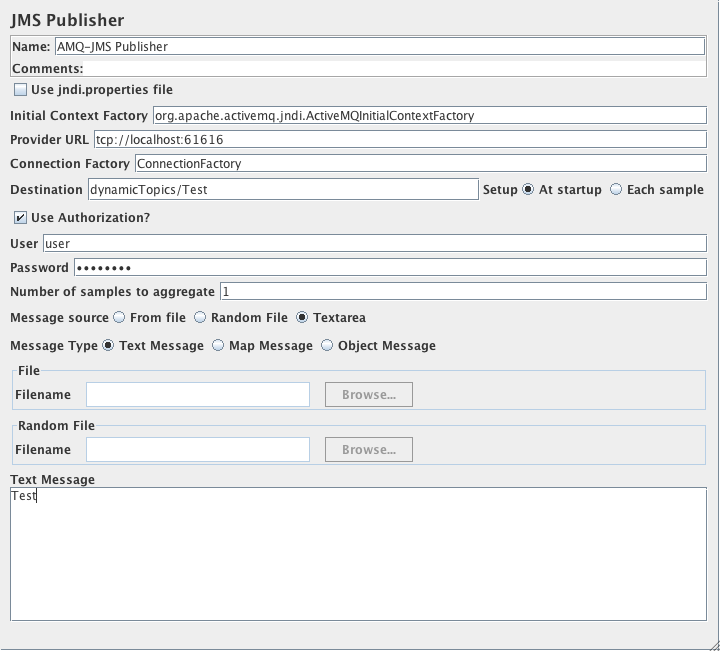Image resolution: width=720 pixels, height=652 pixels.
Task: Click inside the Text Message textarea
Action: tap(358, 553)
